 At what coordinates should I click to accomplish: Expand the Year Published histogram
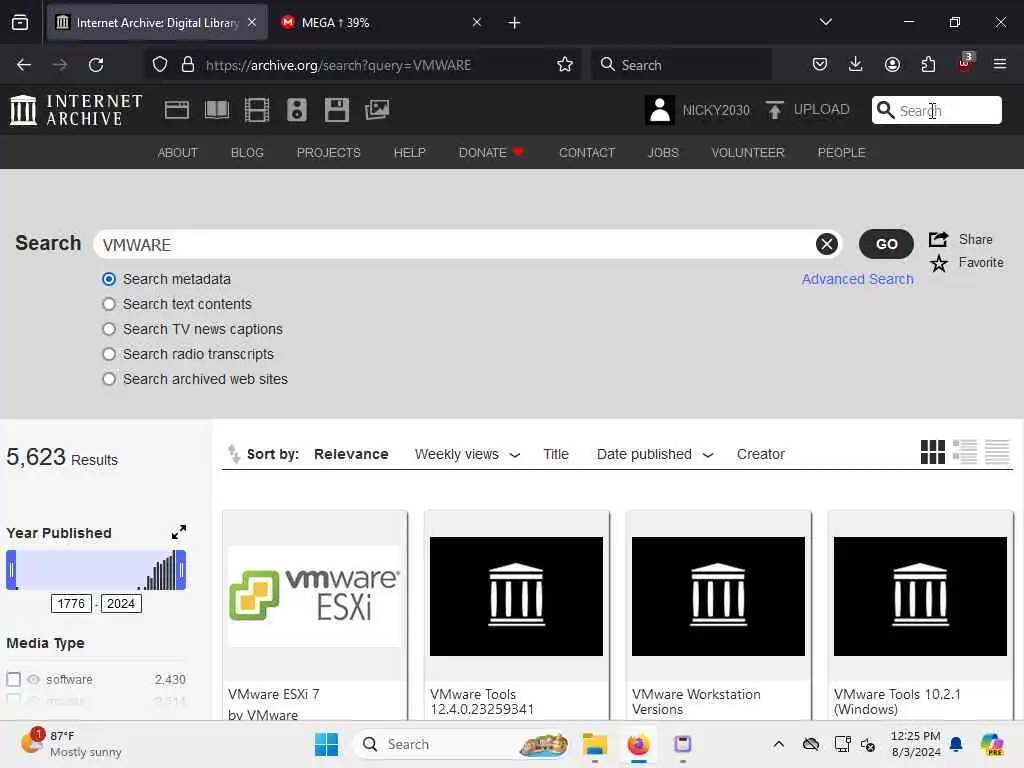click(179, 532)
